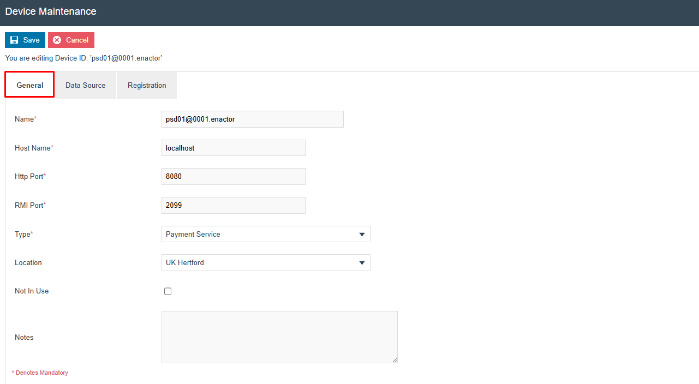Click the Location field label
The width and height of the screenshot is (699, 384).
point(28,262)
